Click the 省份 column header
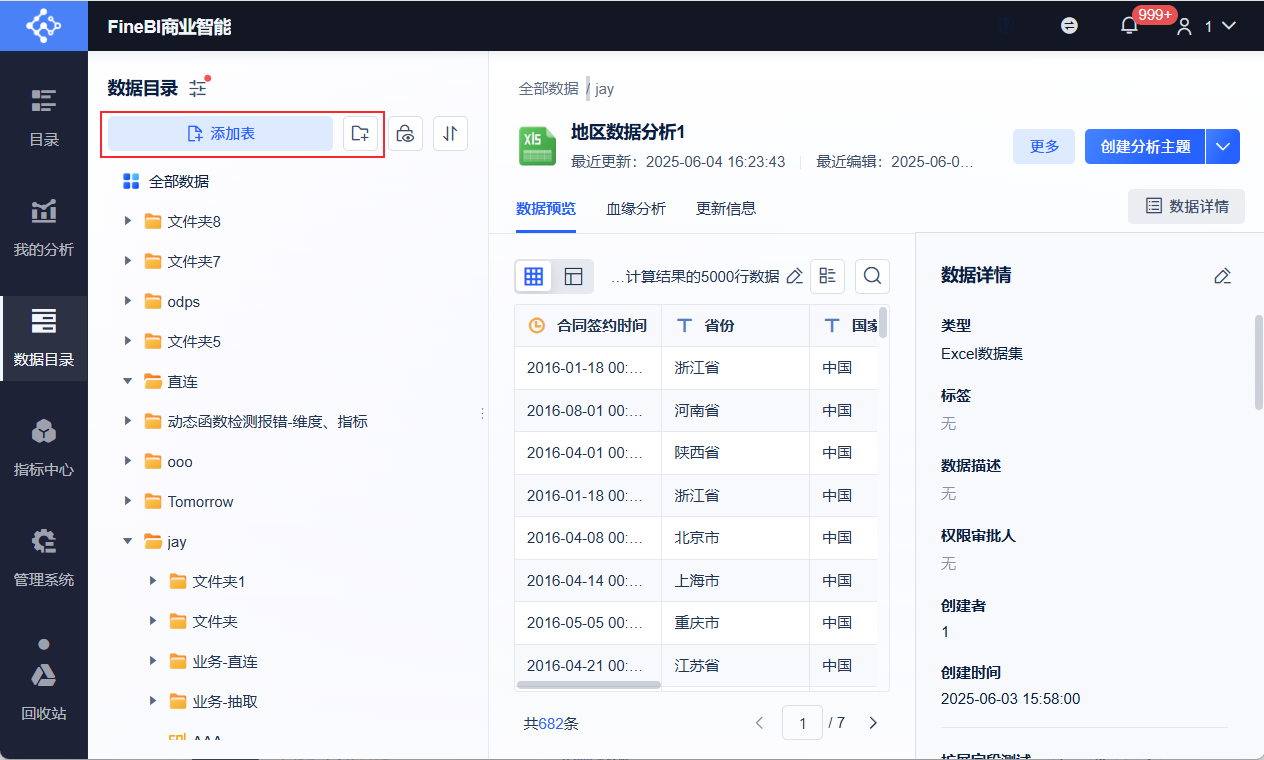The height and width of the screenshot is (760, 1264). point(735,325)
